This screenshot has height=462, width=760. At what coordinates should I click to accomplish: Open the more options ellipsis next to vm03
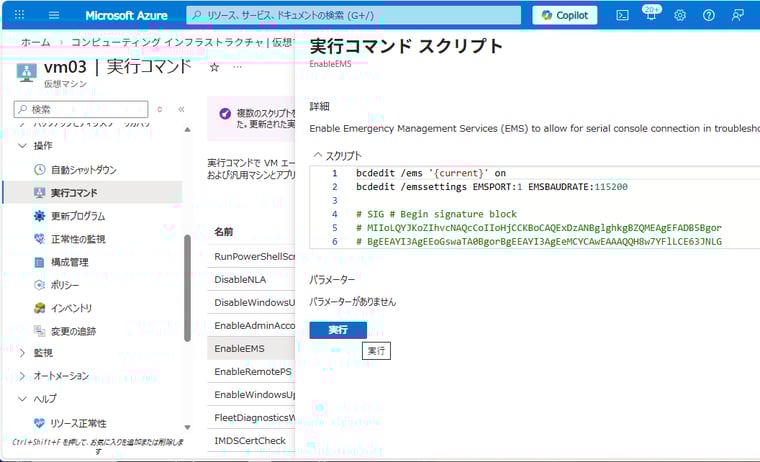[237, 67]
